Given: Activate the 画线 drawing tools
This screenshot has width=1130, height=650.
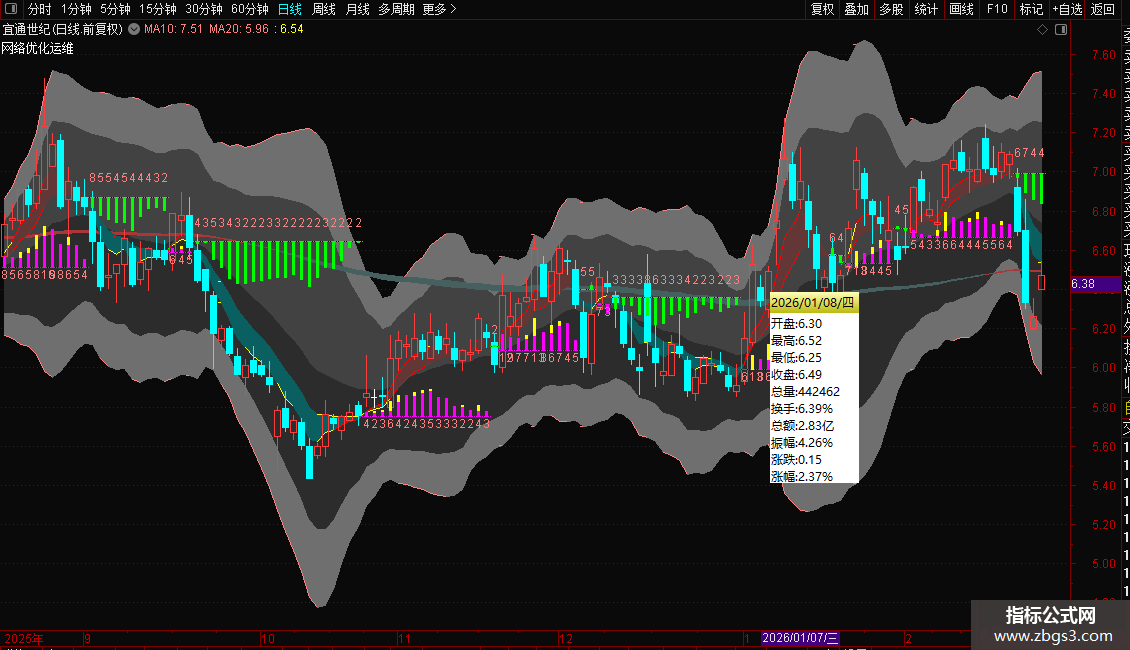Looking at the screenshot, I should (961, 9).
